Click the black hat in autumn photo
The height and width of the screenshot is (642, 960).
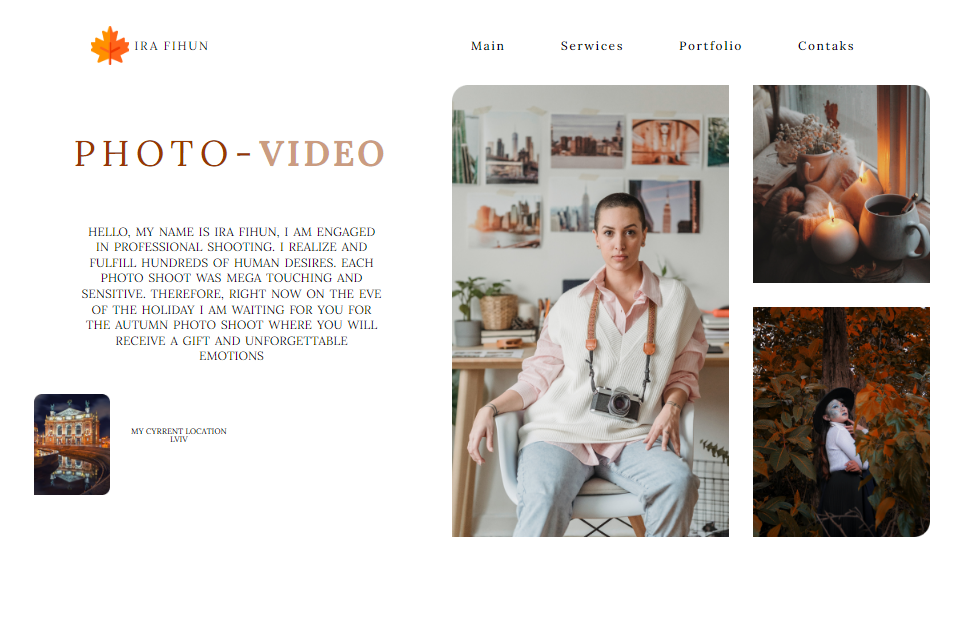pos(833,406)
